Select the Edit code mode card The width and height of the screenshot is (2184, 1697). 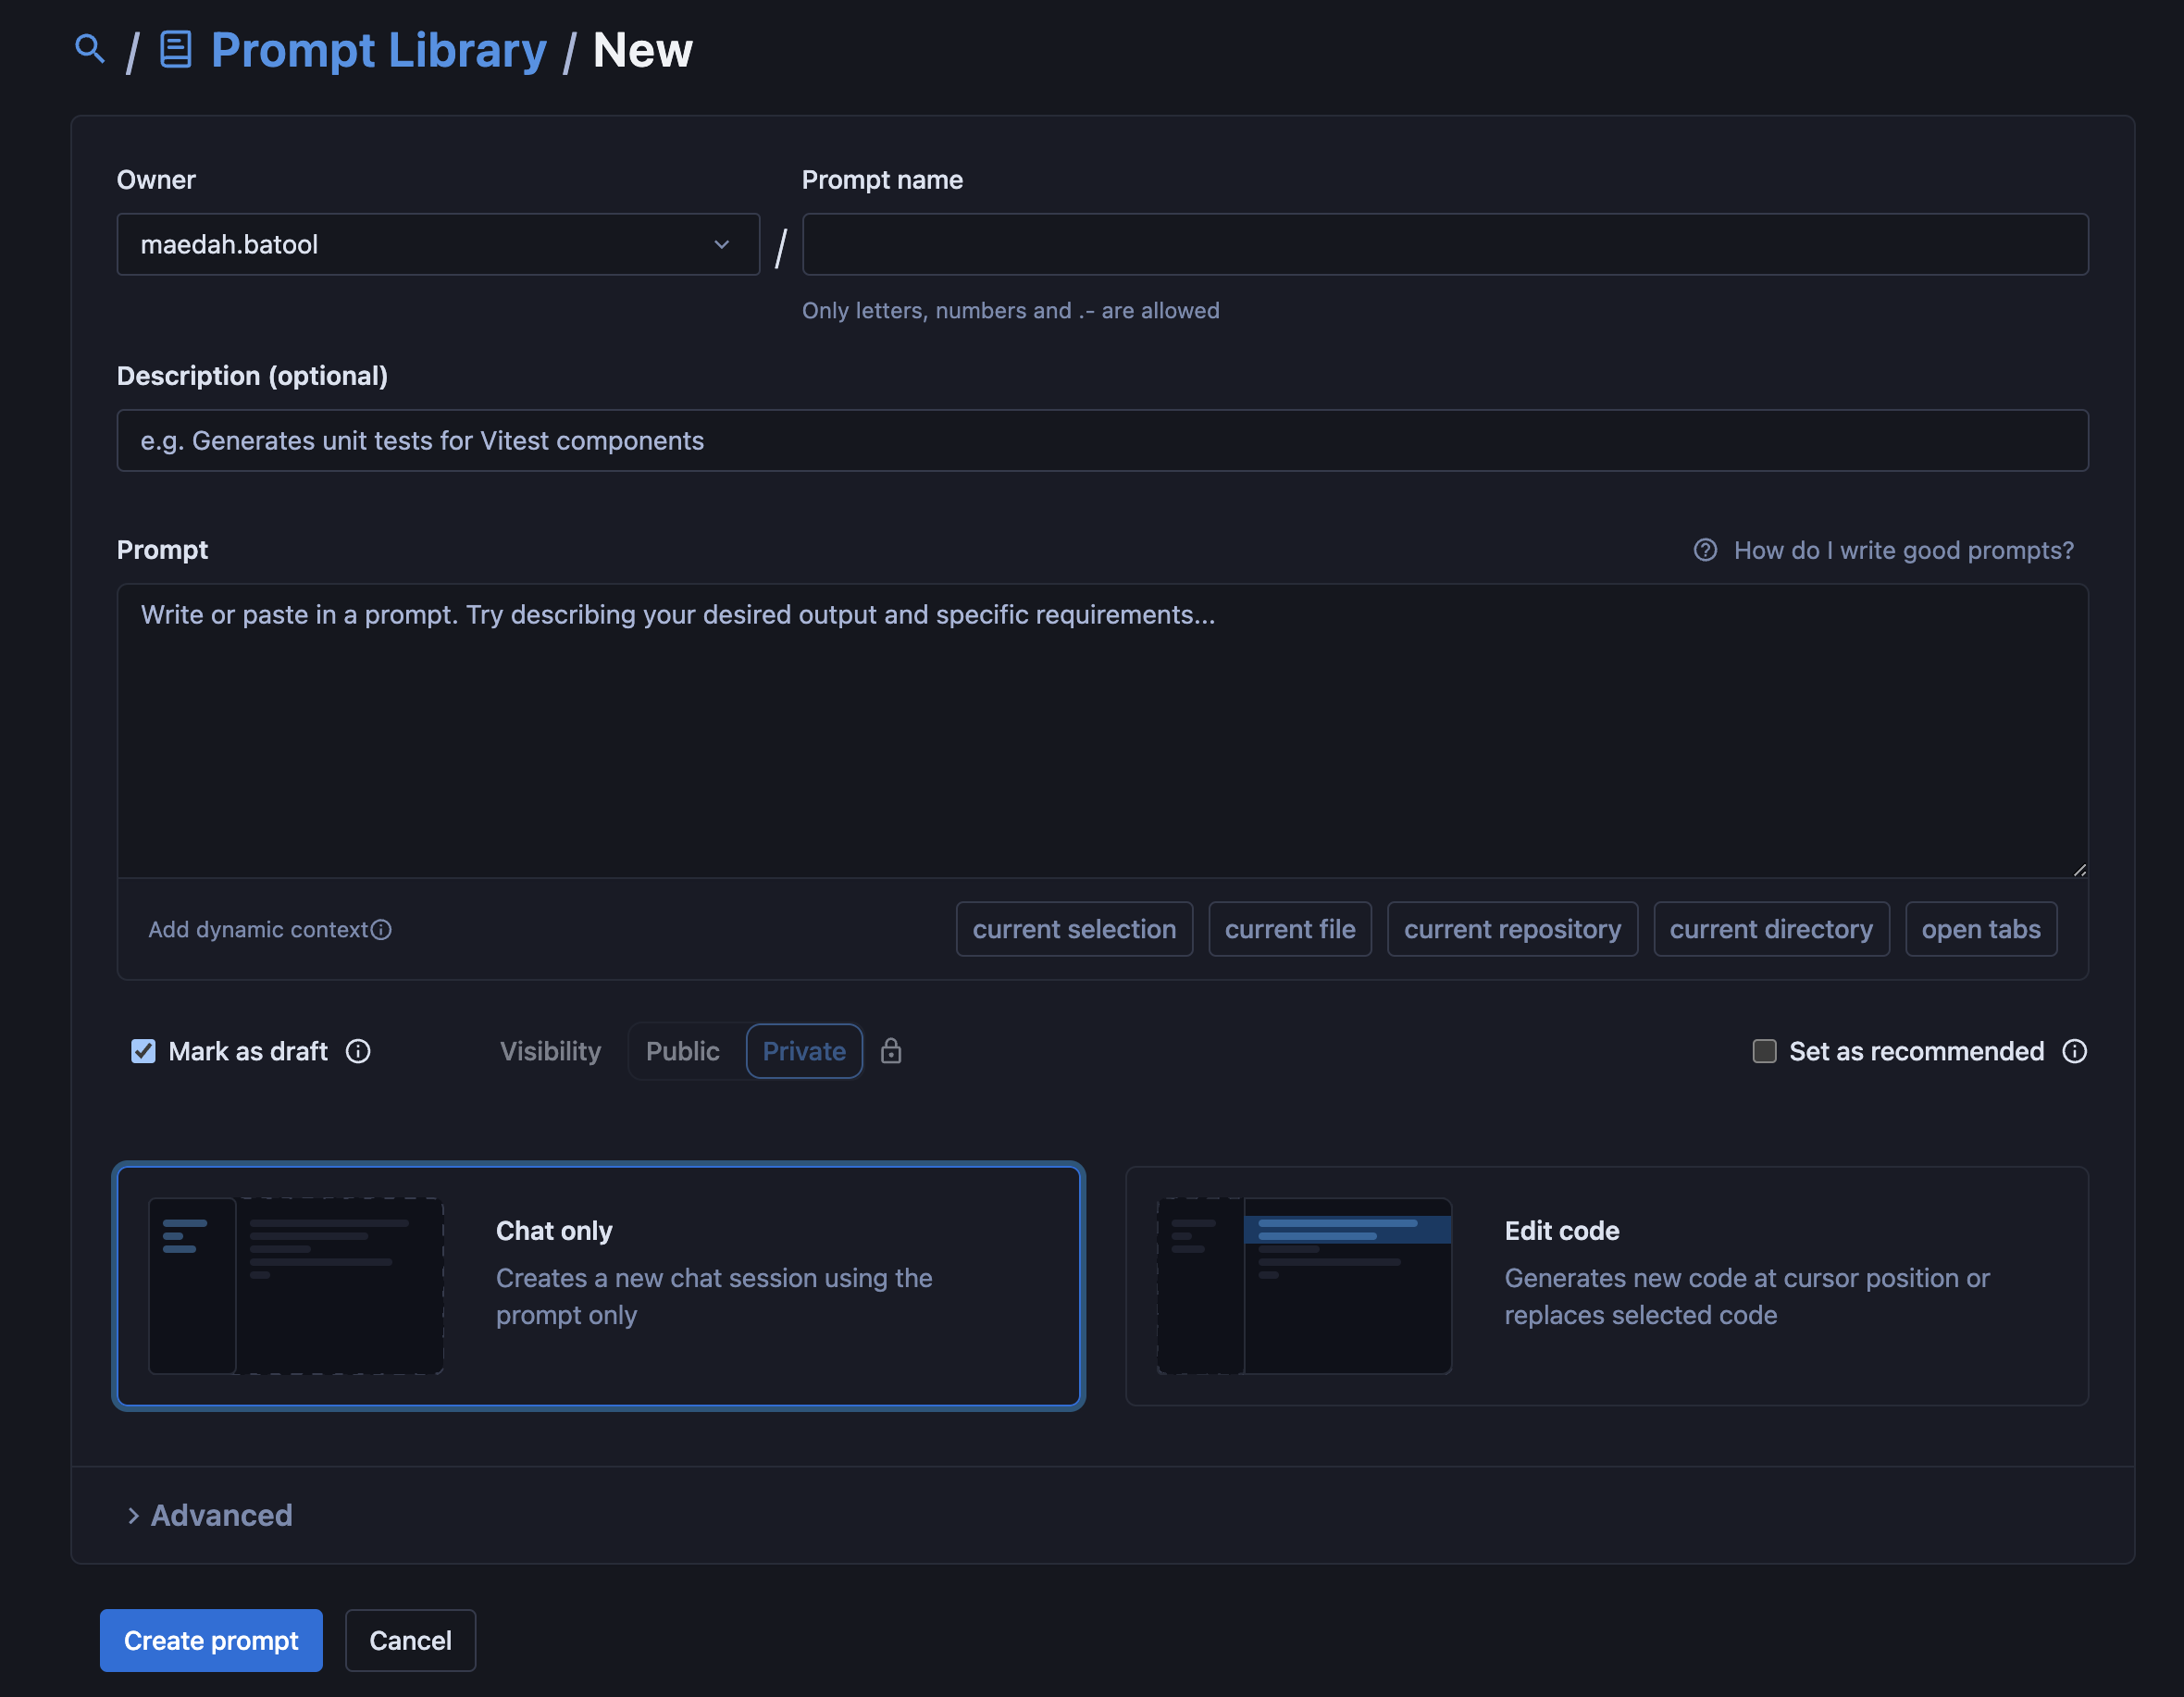coord(1606,1285)
